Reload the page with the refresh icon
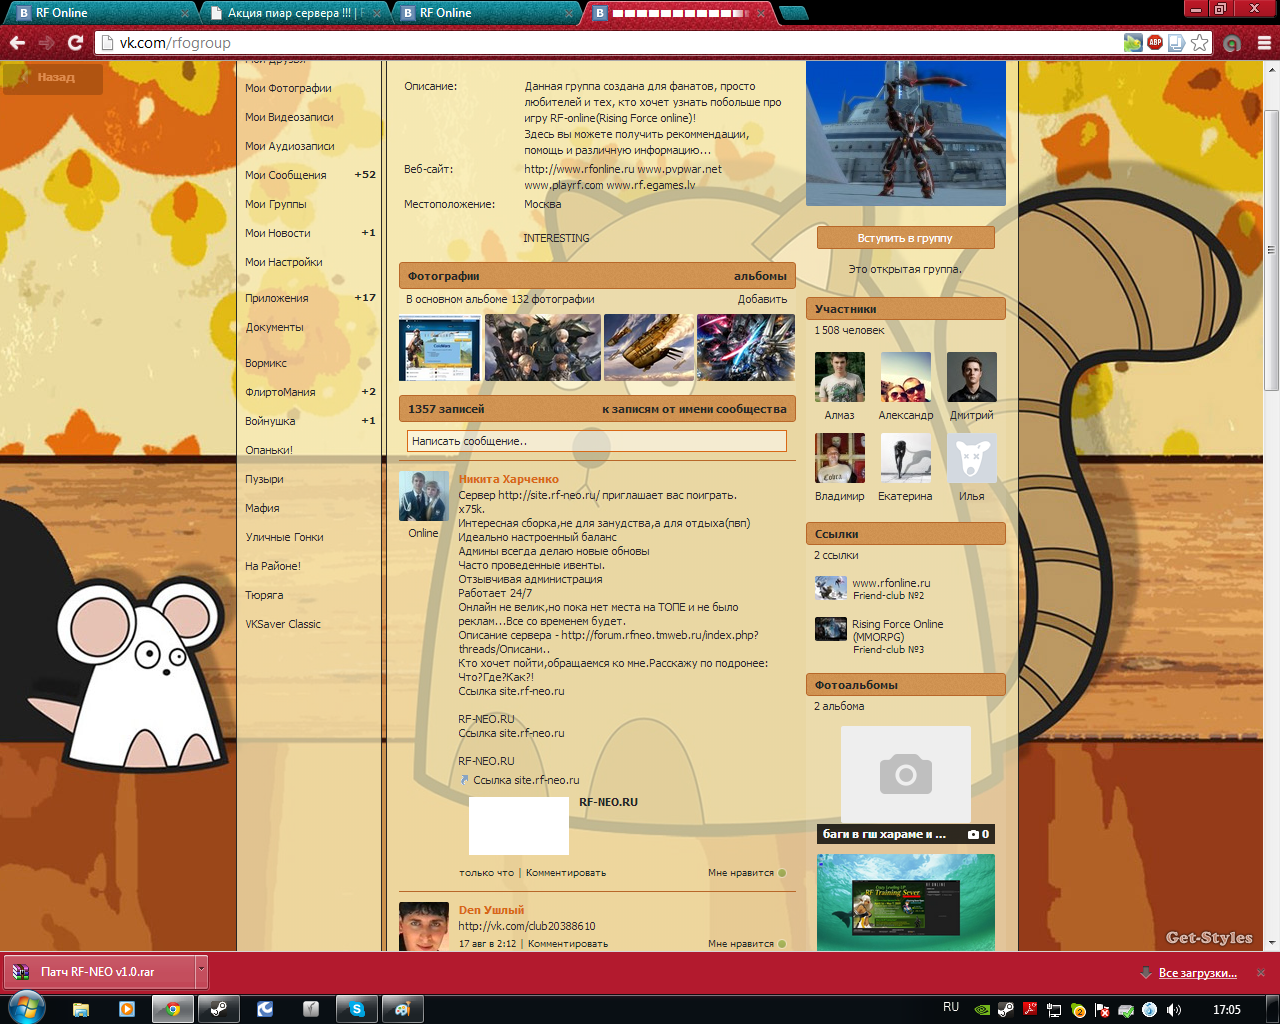 [x=75, y=43]
